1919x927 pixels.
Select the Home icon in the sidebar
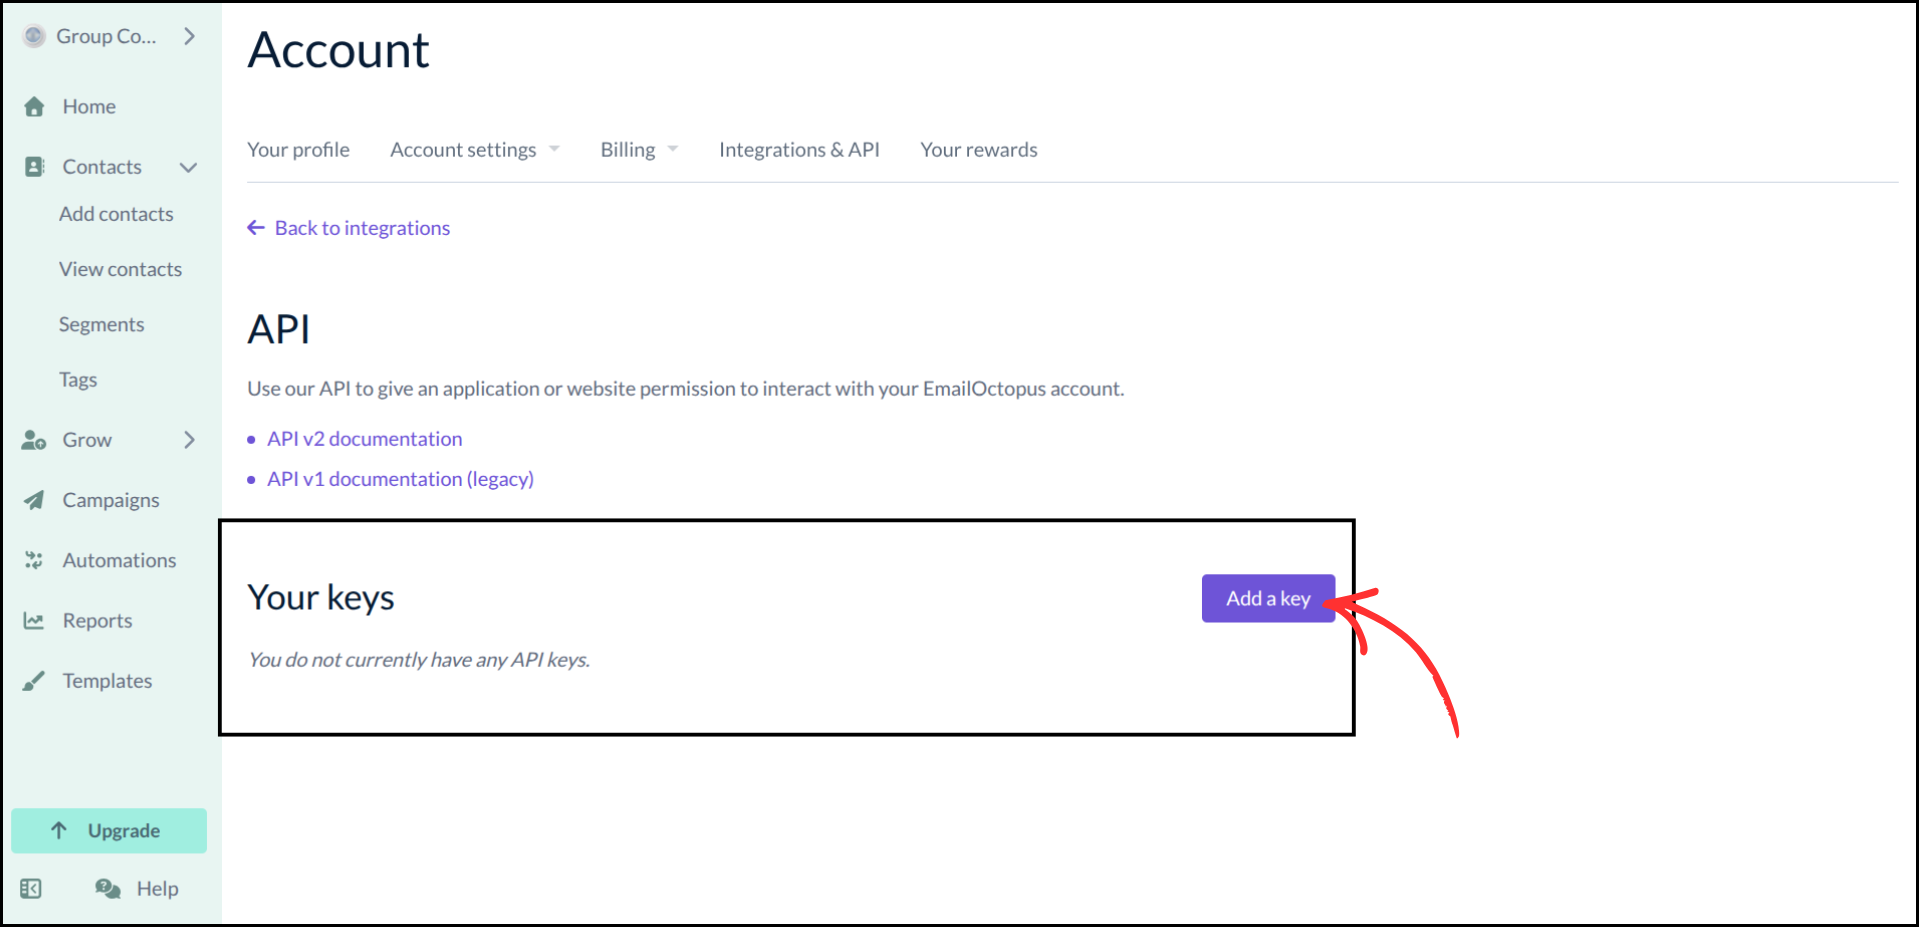(x=33, y=106)
